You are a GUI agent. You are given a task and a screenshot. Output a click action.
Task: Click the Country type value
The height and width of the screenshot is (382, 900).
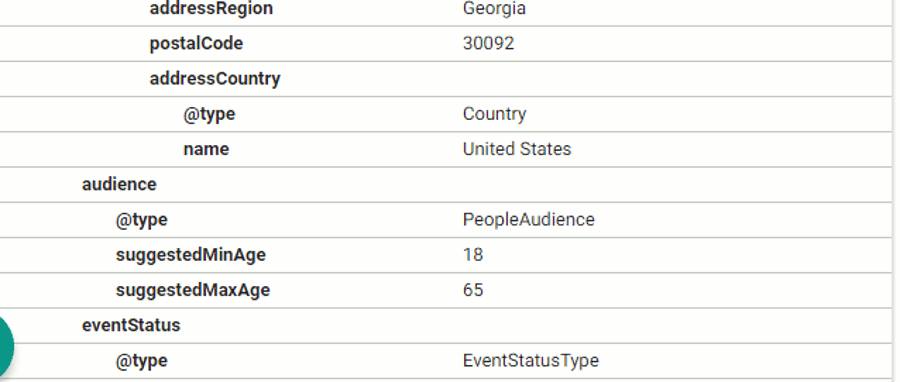[x=494, y=114]
